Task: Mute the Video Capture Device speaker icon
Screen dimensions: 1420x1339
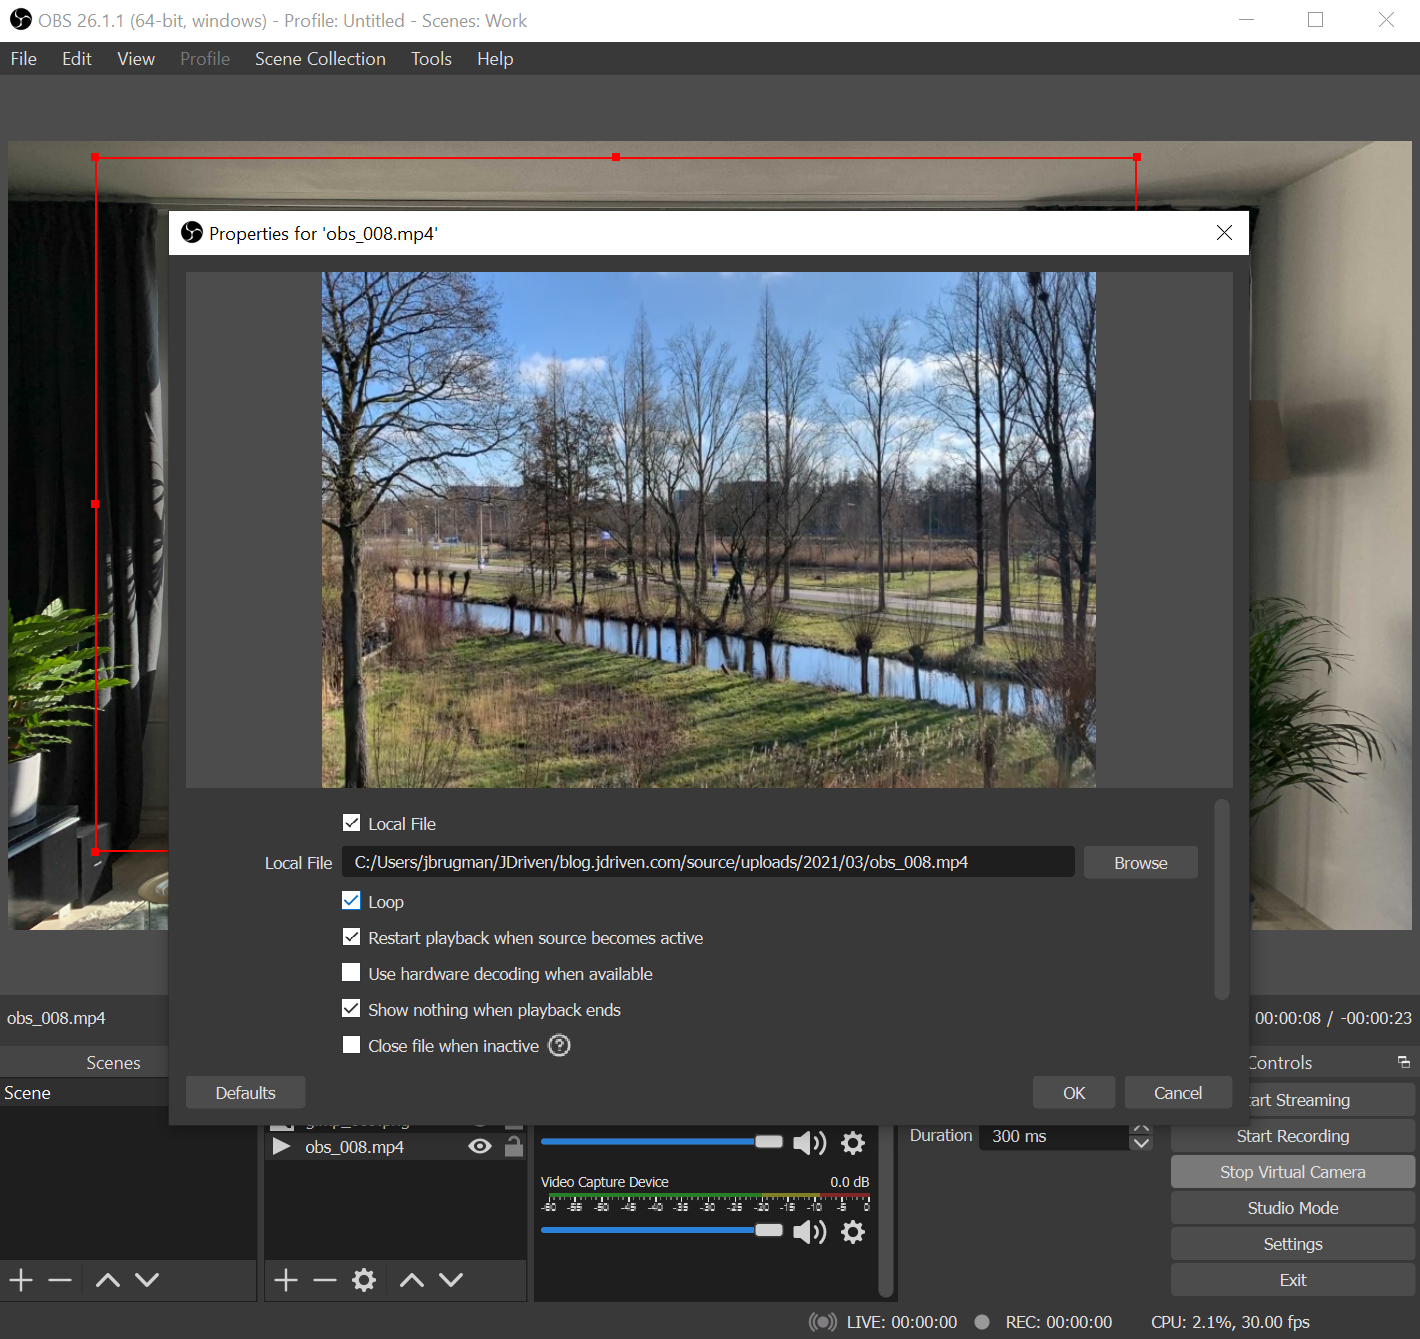Action: 809,1231
